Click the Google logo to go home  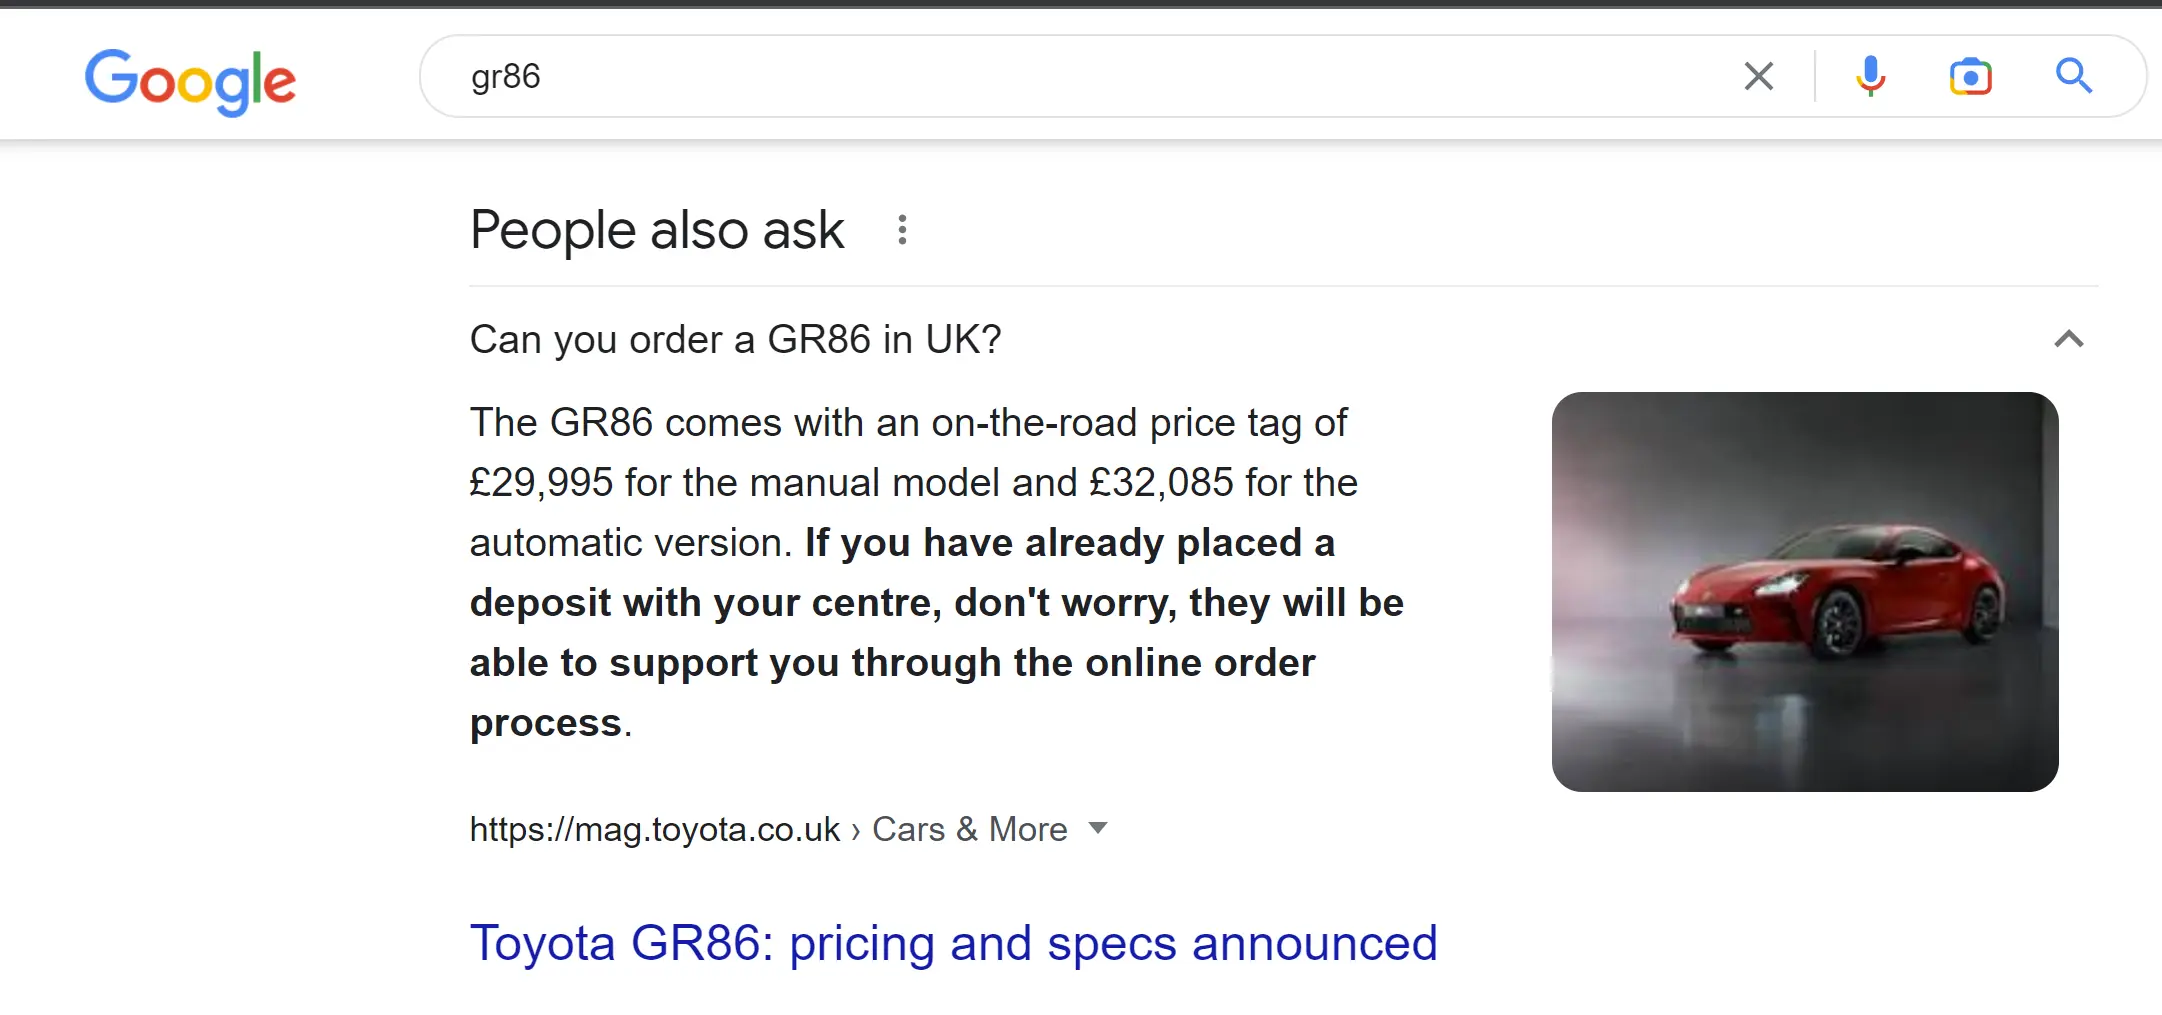[x=190, y=81]
